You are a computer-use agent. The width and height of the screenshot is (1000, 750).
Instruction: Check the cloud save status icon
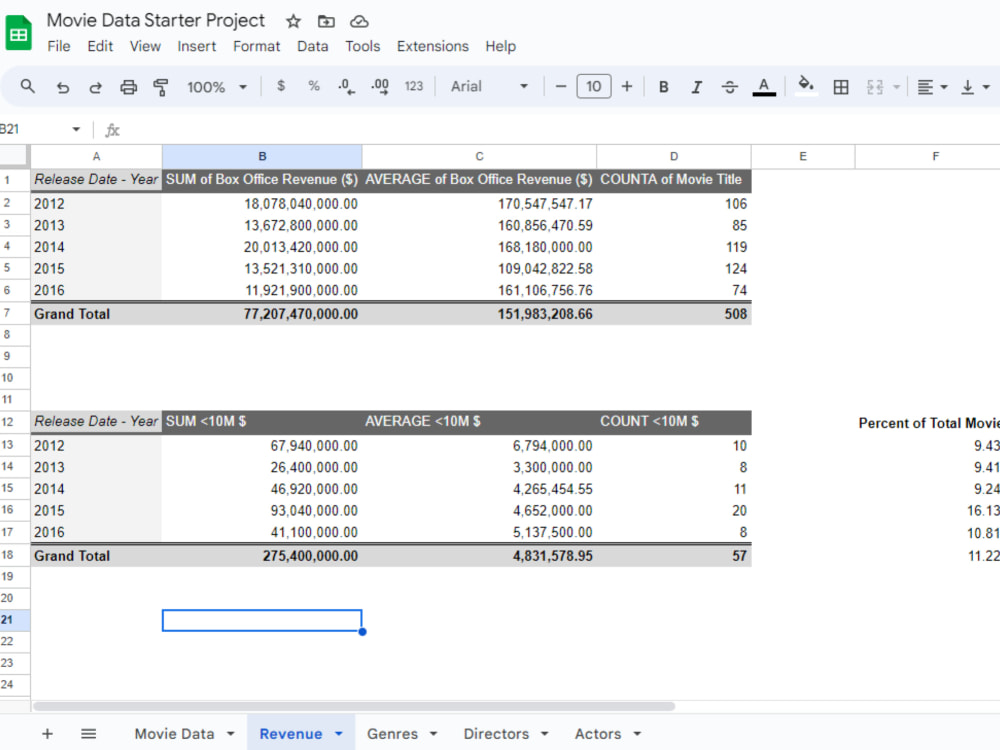pyautogui.click(x=359, y=21)
